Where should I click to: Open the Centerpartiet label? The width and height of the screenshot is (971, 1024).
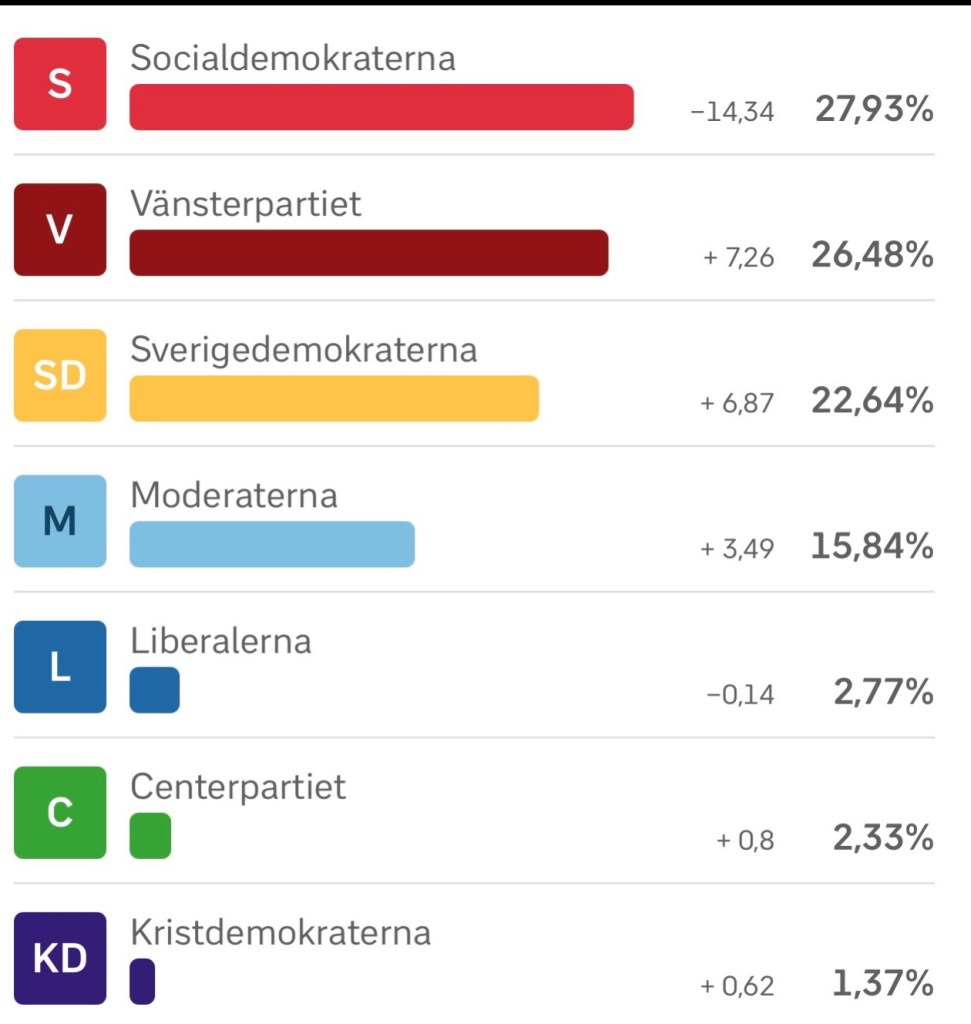click(238, 787)
